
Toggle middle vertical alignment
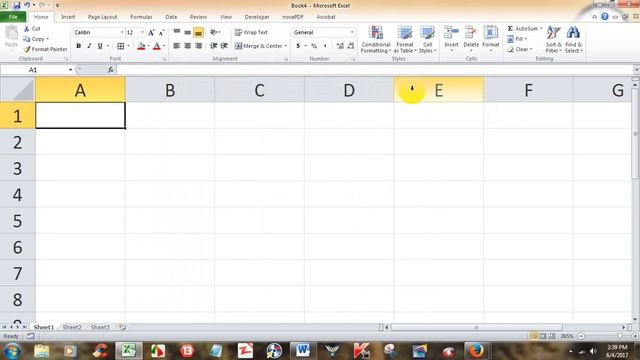(x=187, y=32)
